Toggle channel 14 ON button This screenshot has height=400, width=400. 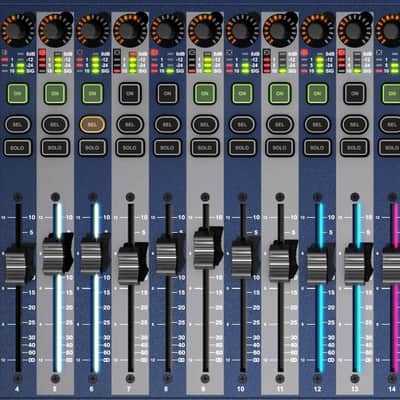coord(391,94)
